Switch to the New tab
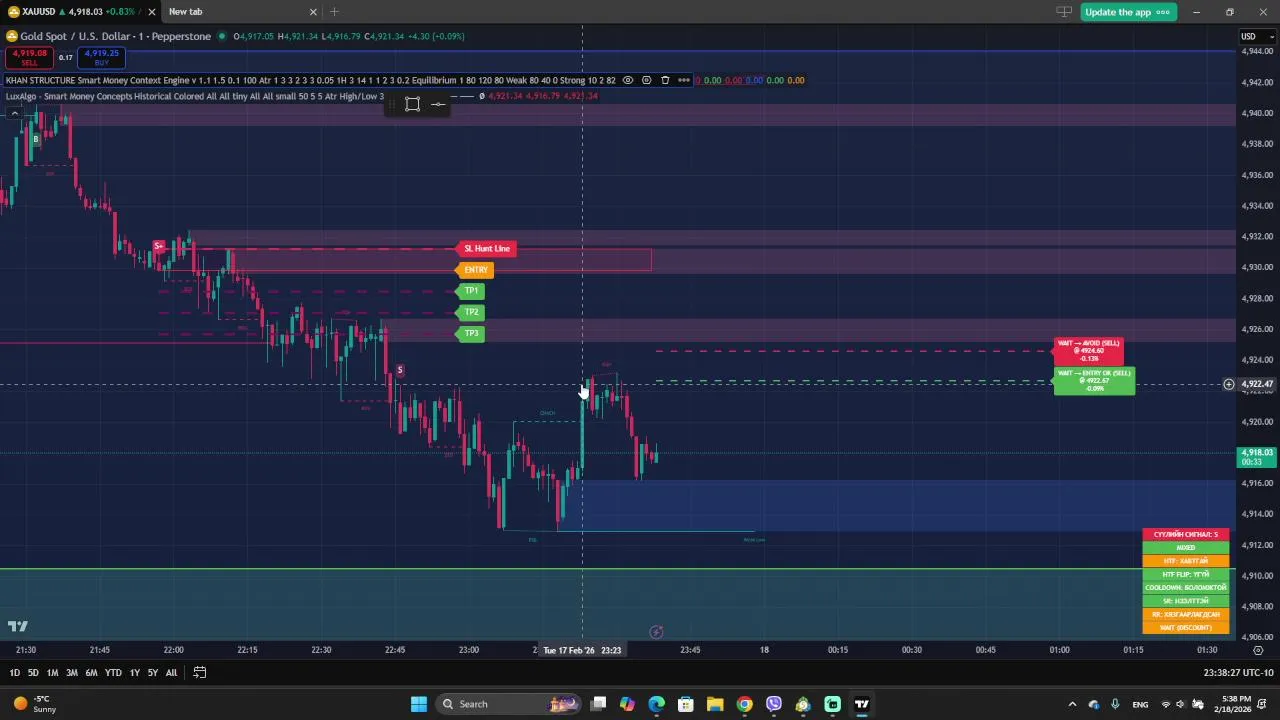Viewport: 1280px width, 720px height. pyautogui.click(x=185, y=12)
